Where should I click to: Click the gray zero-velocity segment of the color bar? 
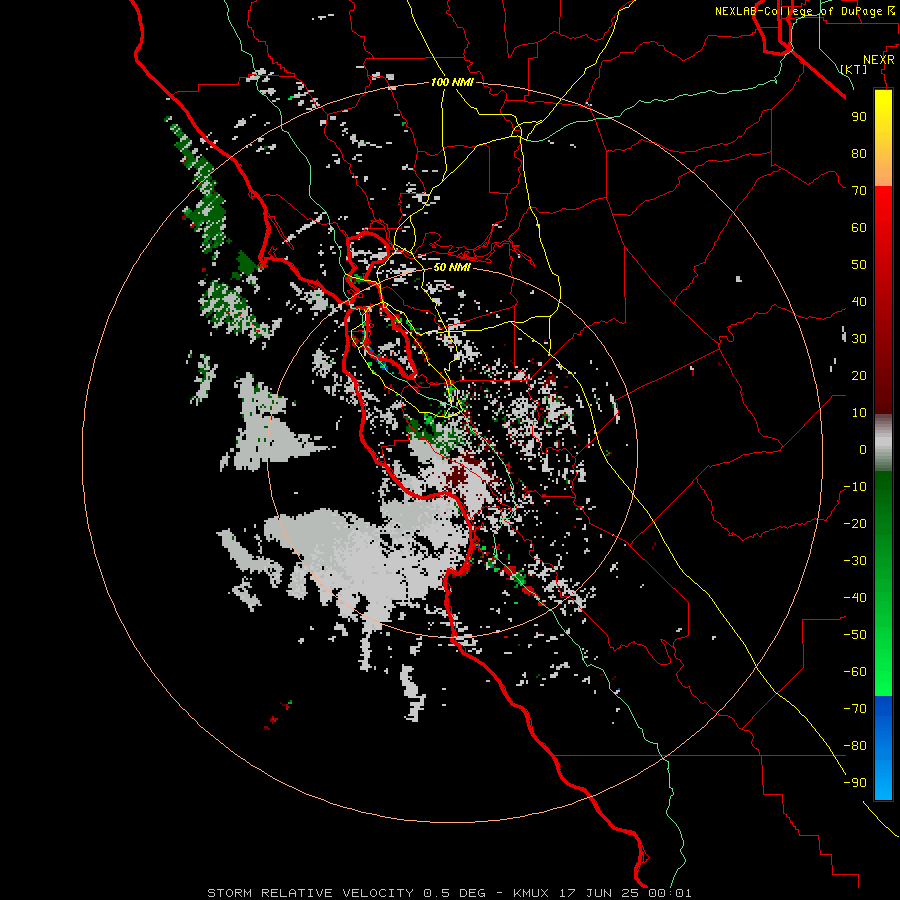883,443
